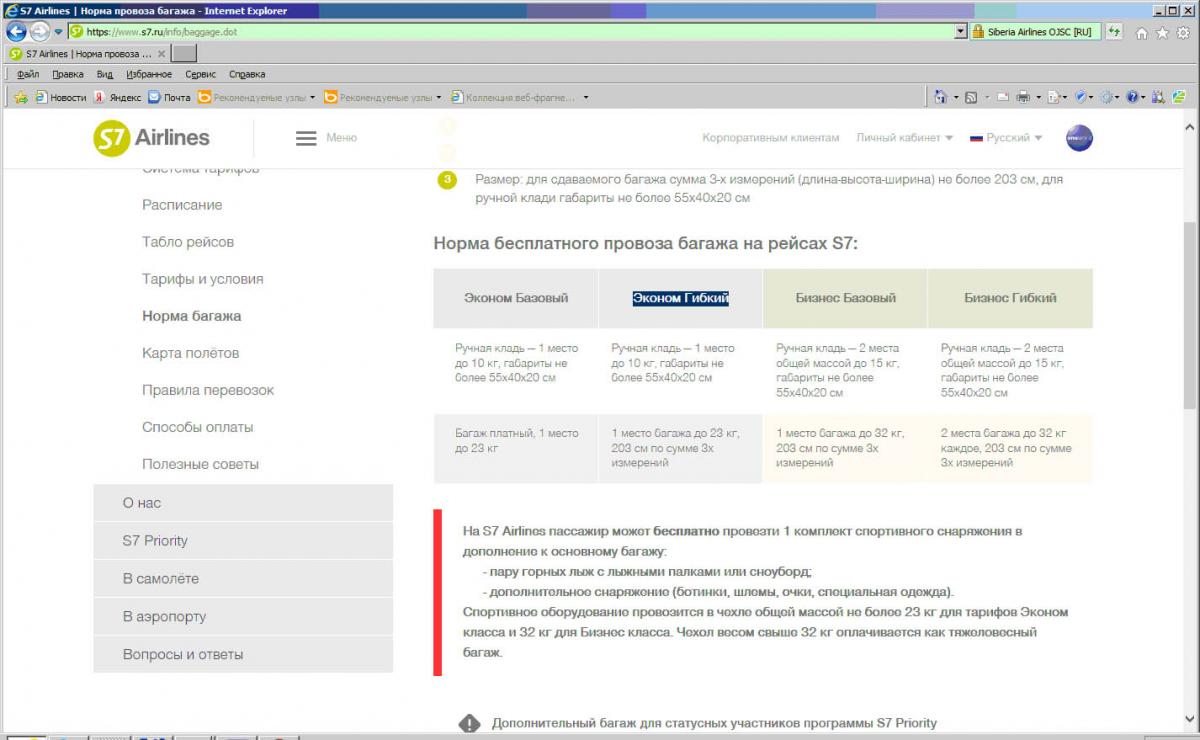
Task: Click the Read mail envelope icon
Action: [x=1003, y=97]
